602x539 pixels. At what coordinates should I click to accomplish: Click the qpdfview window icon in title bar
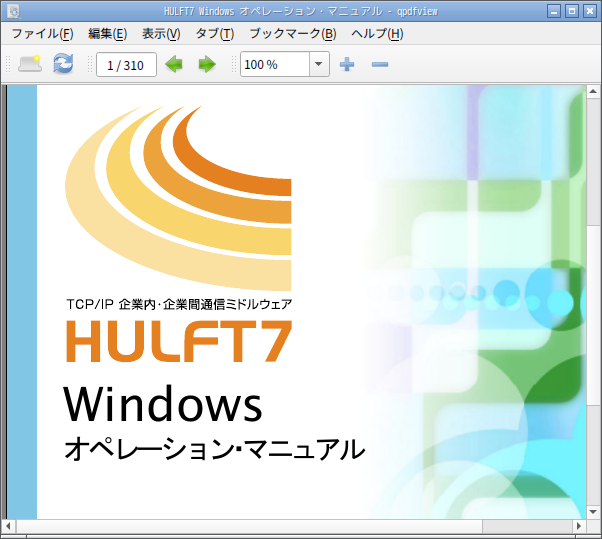point(13,11)
